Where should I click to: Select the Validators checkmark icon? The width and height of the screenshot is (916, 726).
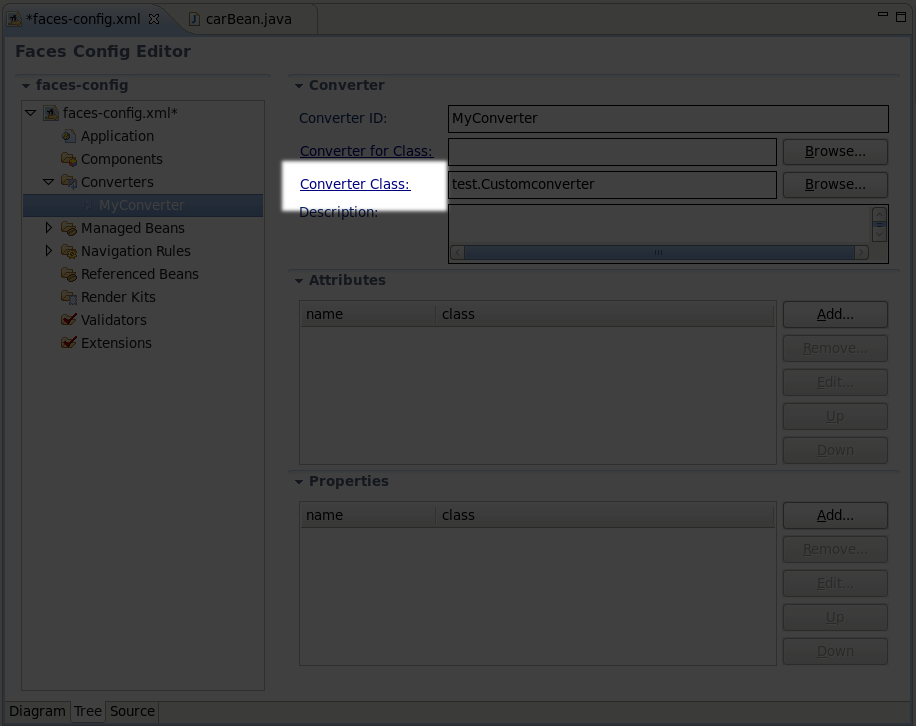coord(68,319)
